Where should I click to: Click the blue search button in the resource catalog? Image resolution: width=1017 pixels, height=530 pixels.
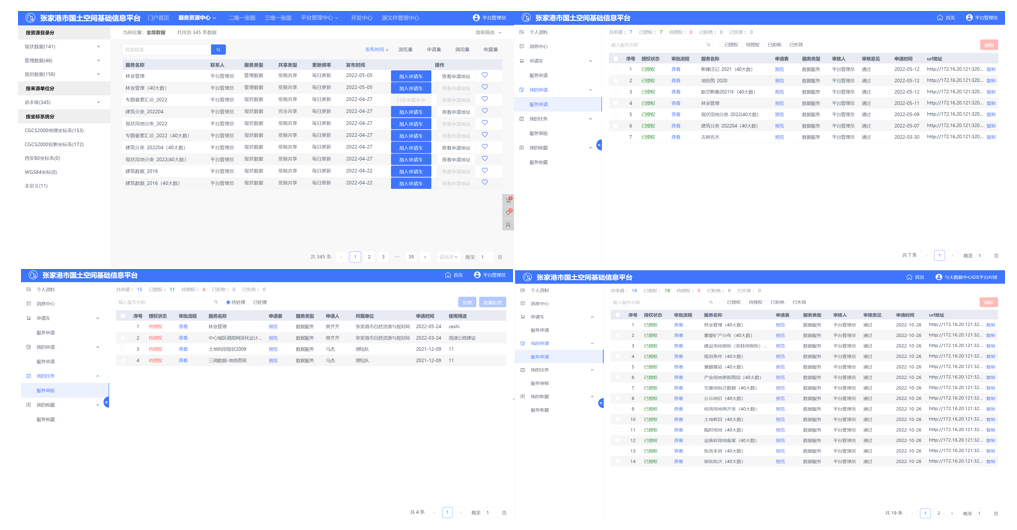click(x=217, y=49)
